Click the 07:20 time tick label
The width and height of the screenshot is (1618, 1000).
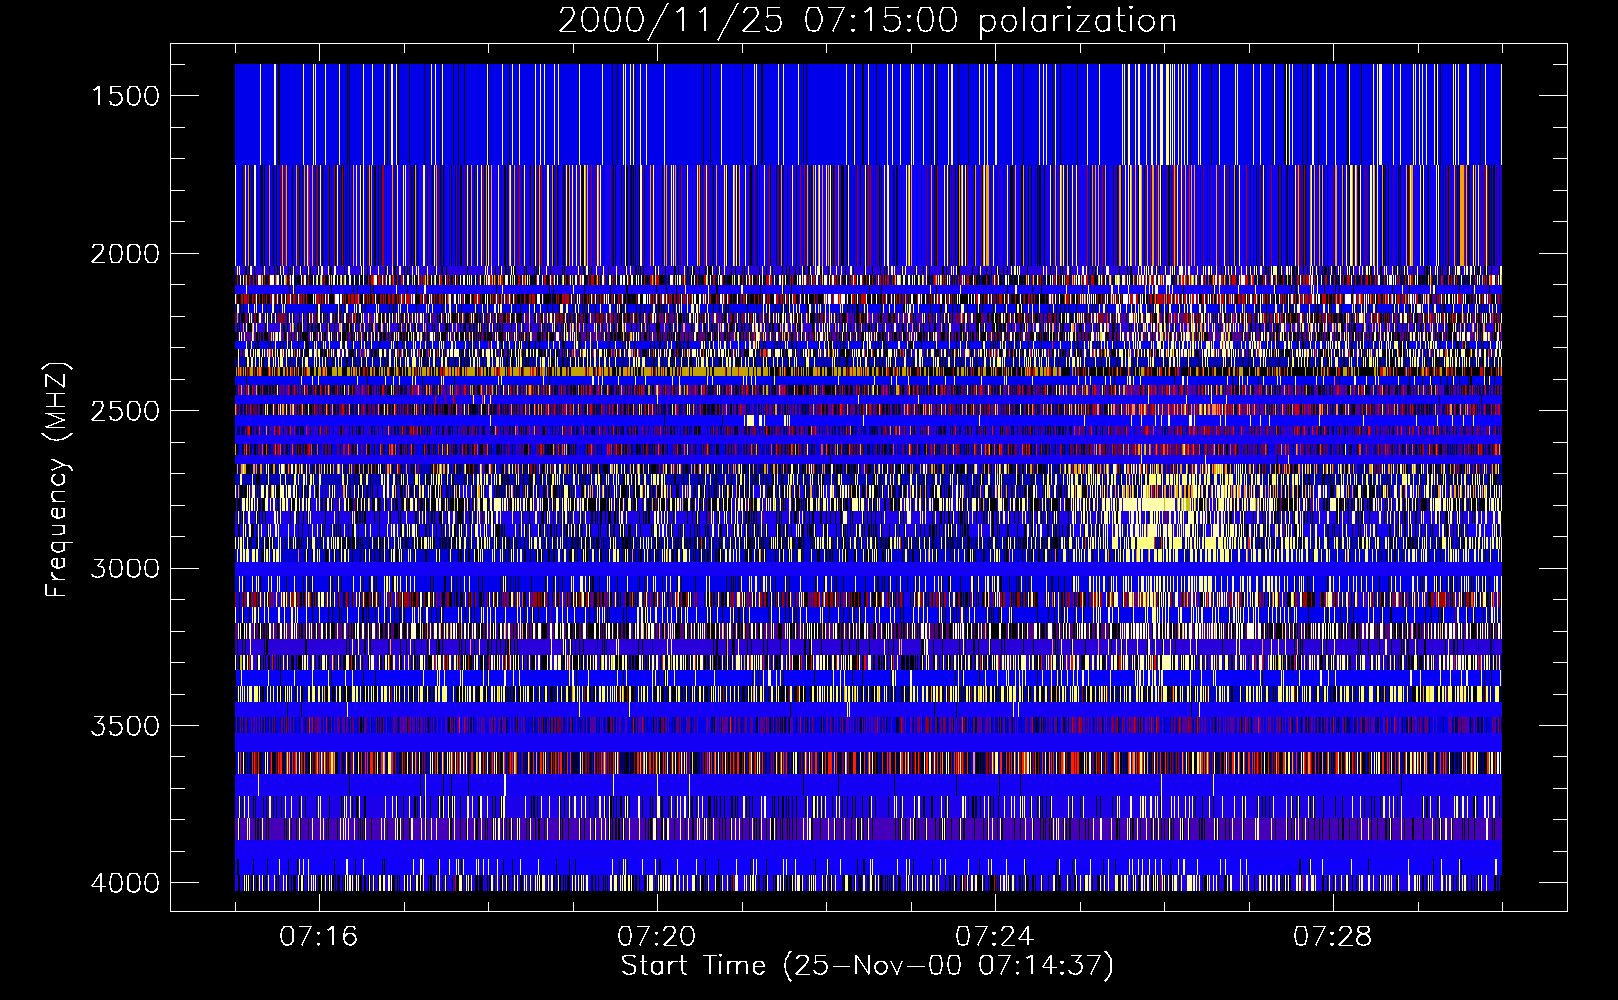[657, 937]
